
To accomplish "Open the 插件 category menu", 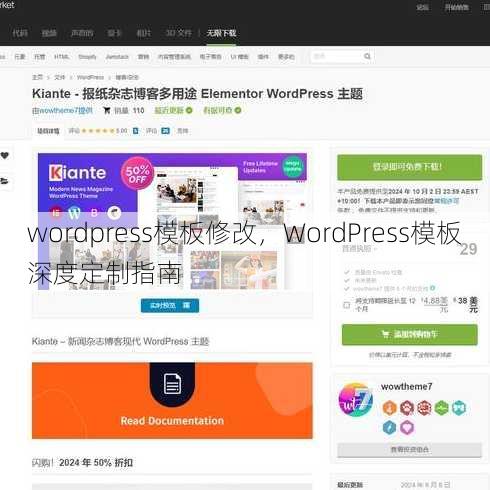I will coord(263,57).
